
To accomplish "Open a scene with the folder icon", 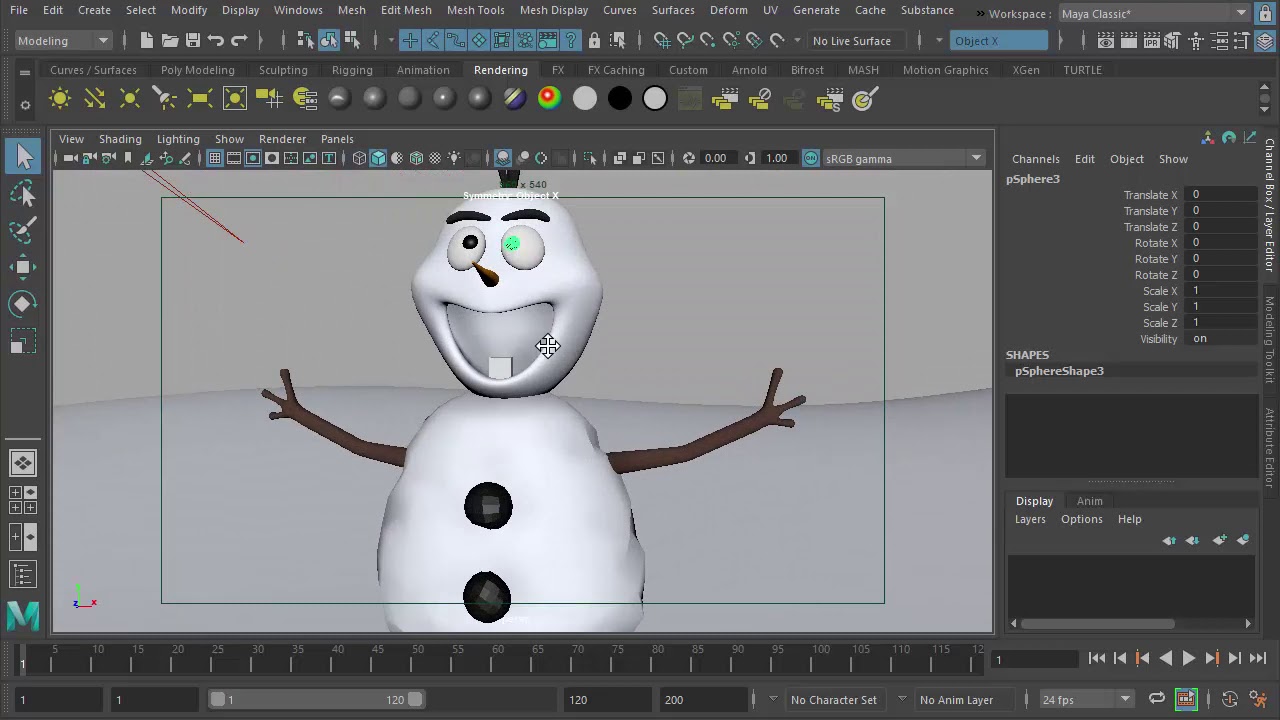I will (x=170, y=41).
